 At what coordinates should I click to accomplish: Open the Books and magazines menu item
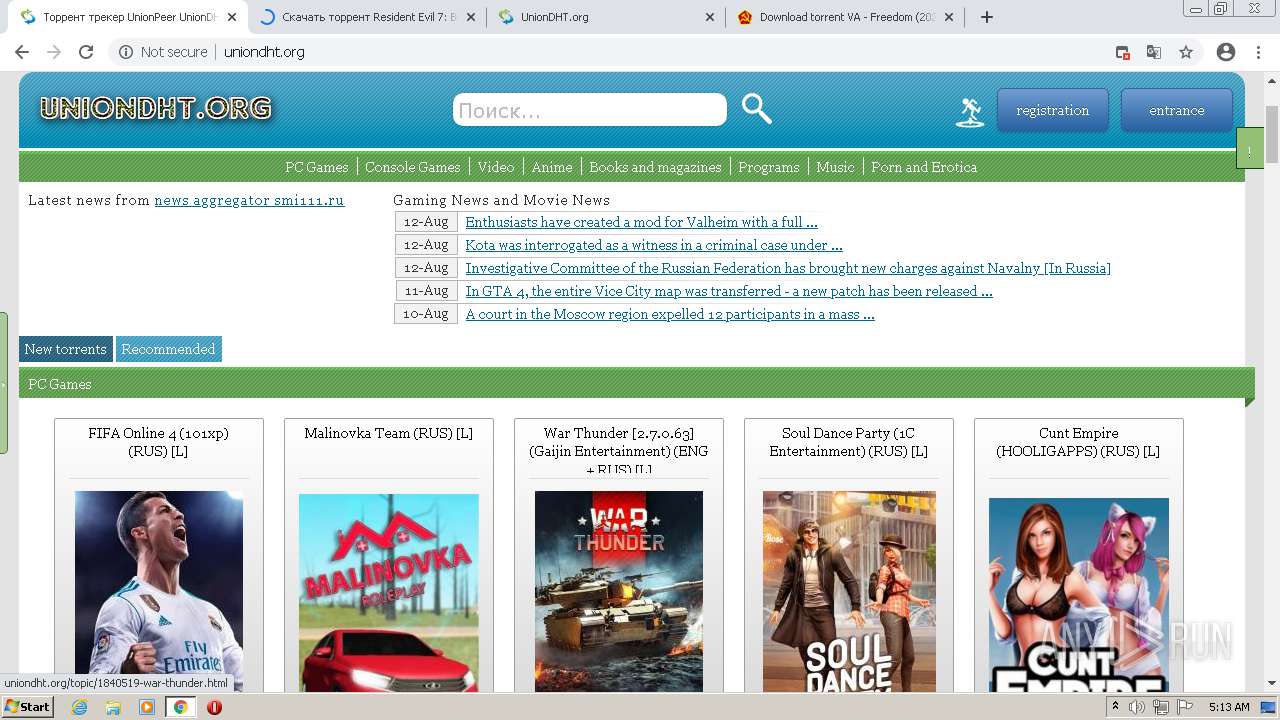(x=655, y=167)
